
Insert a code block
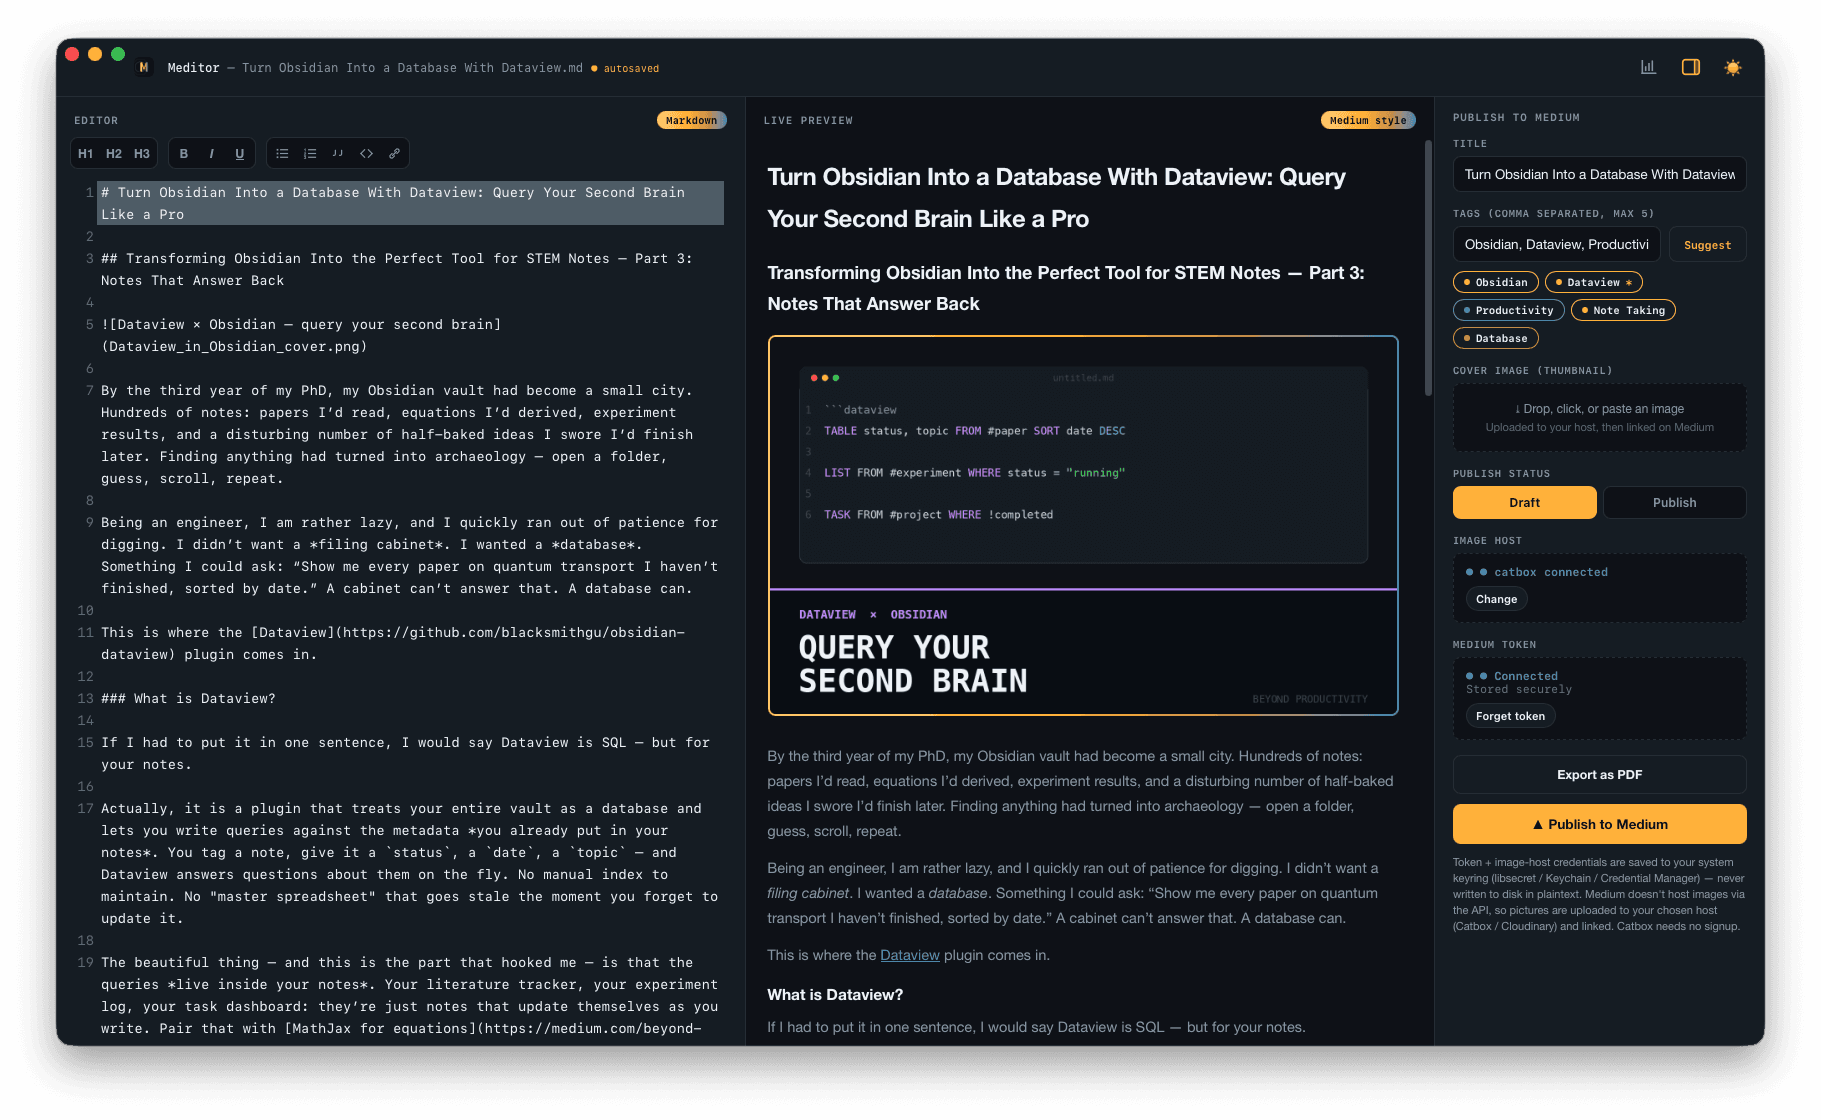(x=366, y=153)
